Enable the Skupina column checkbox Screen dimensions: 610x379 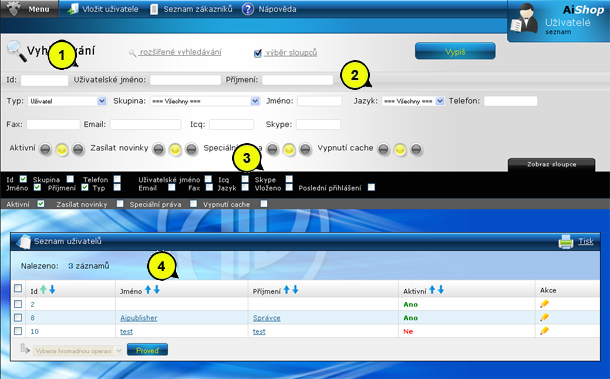(x=70, y=179)
